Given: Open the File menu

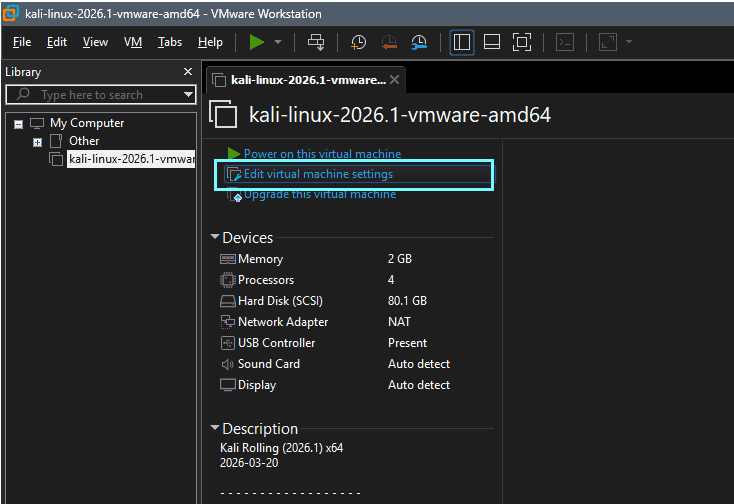Looking at the screenshot, I should pos(22,42).
